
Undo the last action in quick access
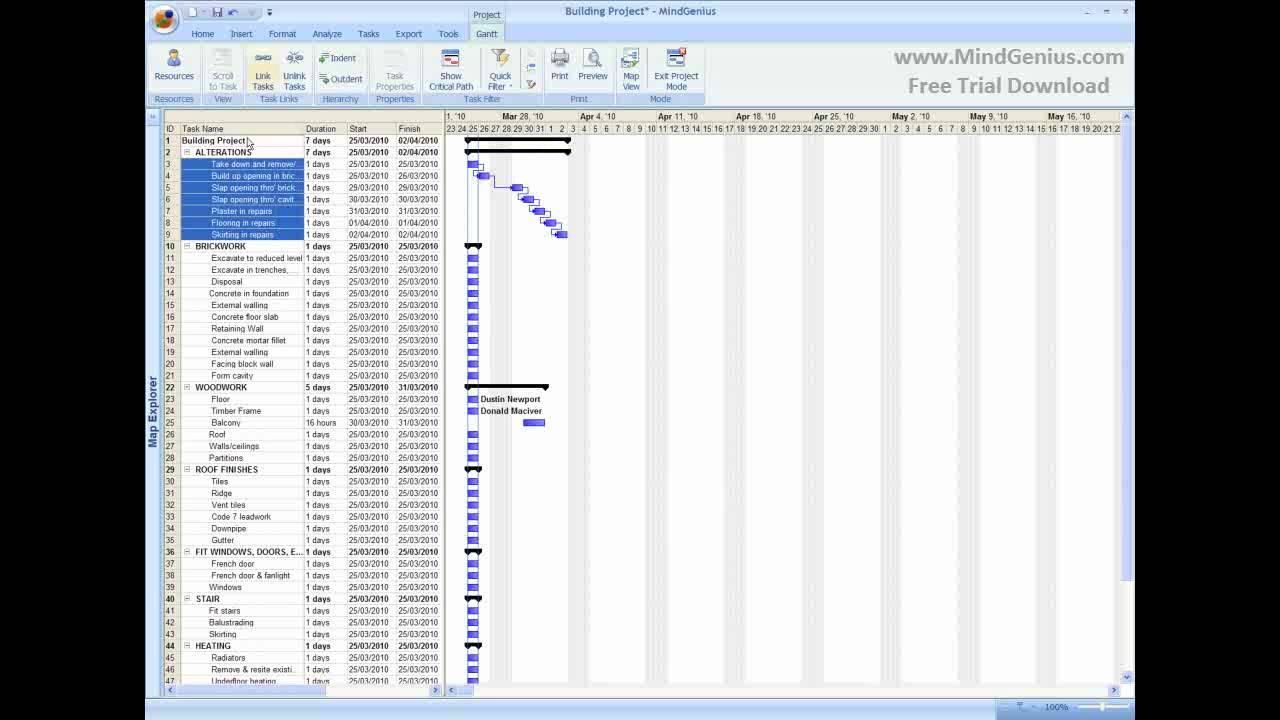coord(233,12)
